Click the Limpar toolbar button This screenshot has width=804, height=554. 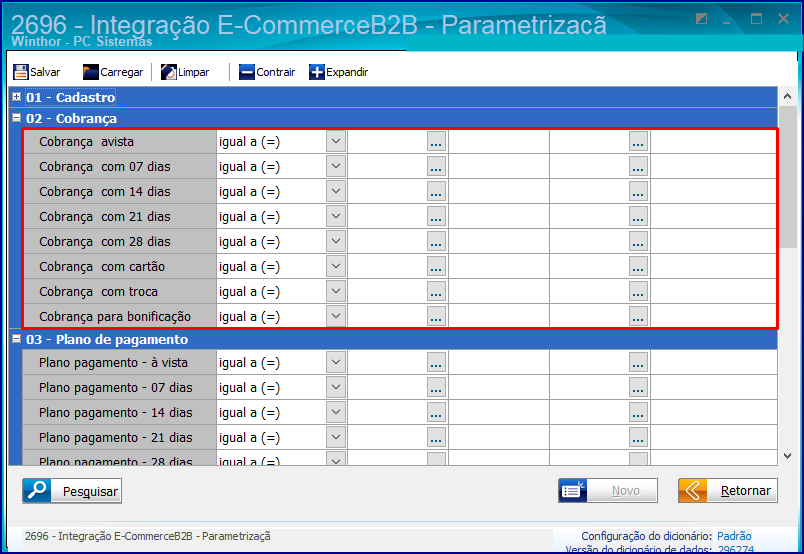(x=185, y=72)
